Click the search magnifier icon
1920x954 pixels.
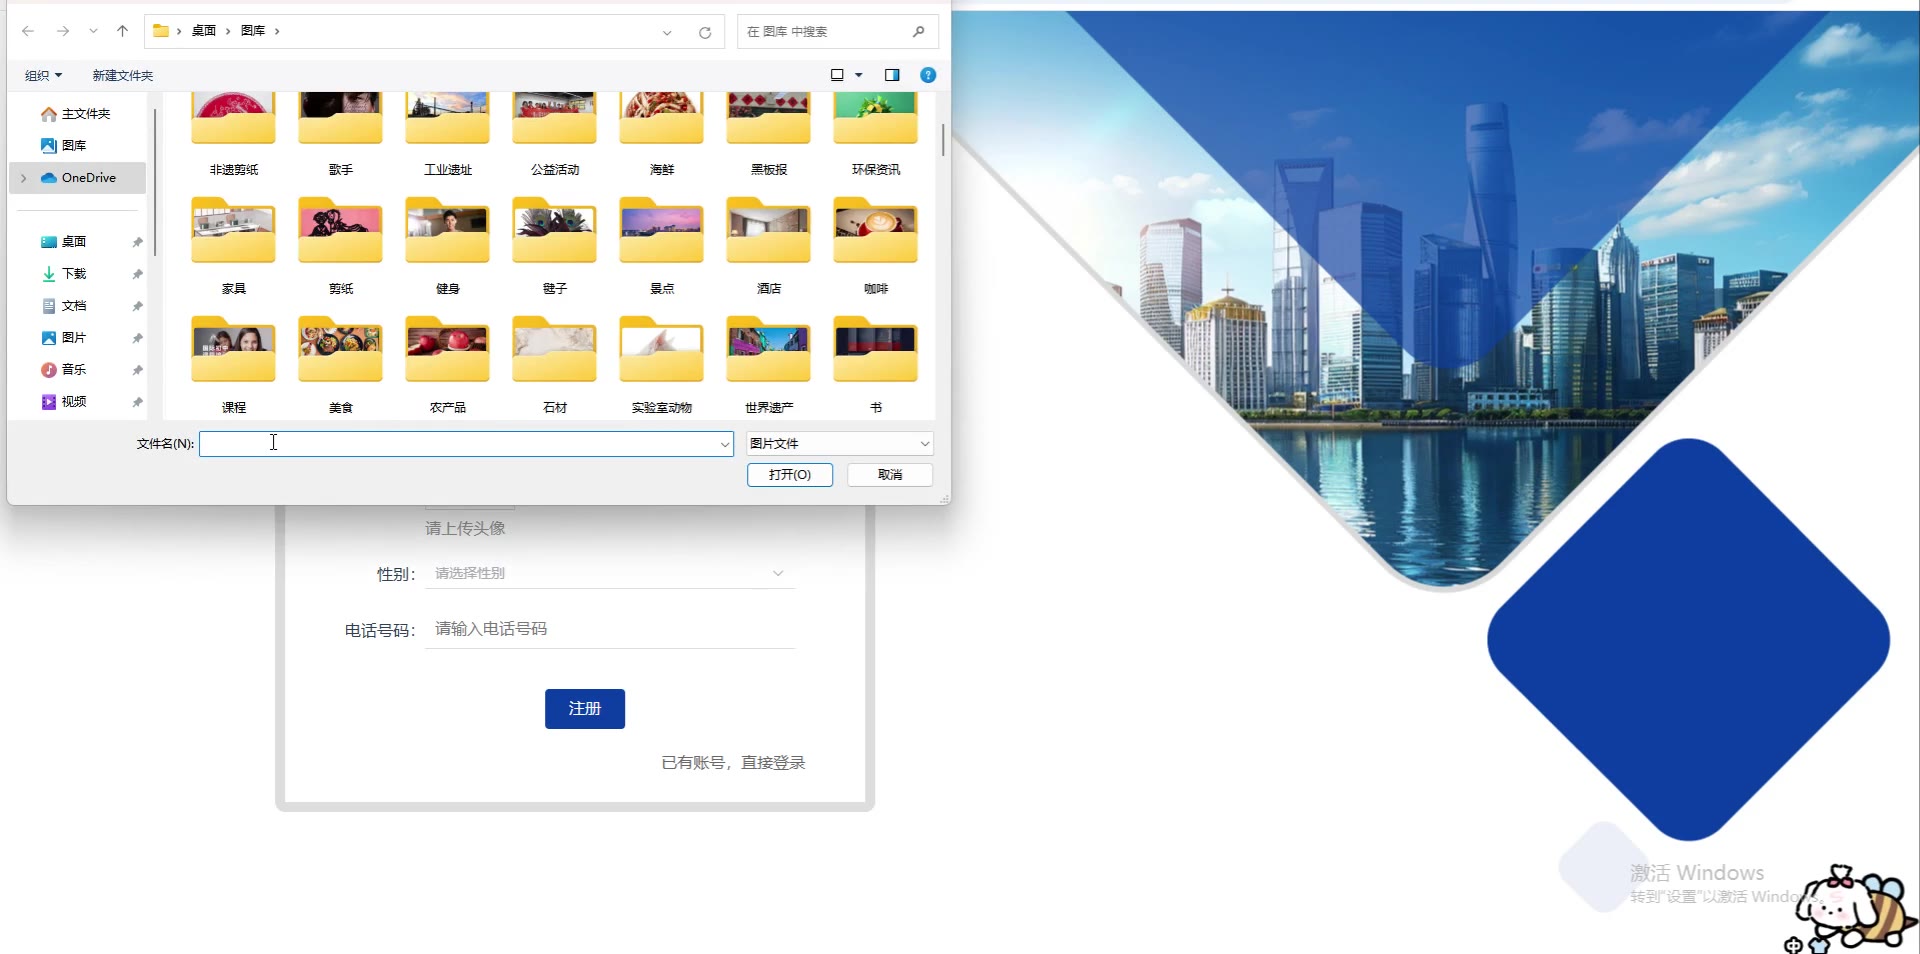click(x=918, y=32)
